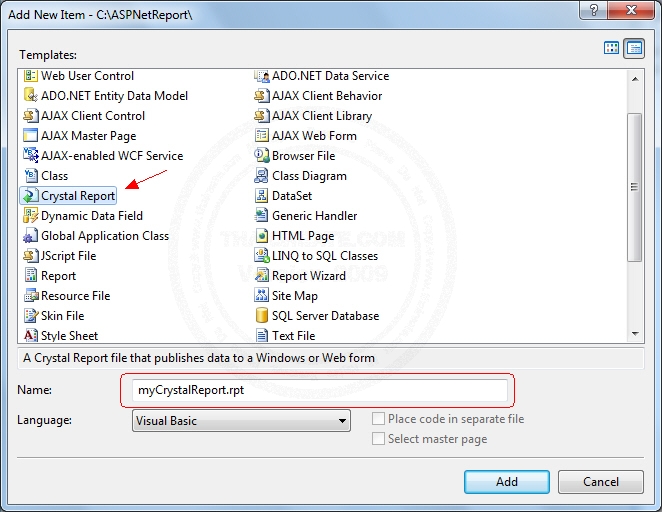Image resolution: width=662 pixels, height=512 pixels.
Task: Click the Cancel button
Action: point(601,482)
